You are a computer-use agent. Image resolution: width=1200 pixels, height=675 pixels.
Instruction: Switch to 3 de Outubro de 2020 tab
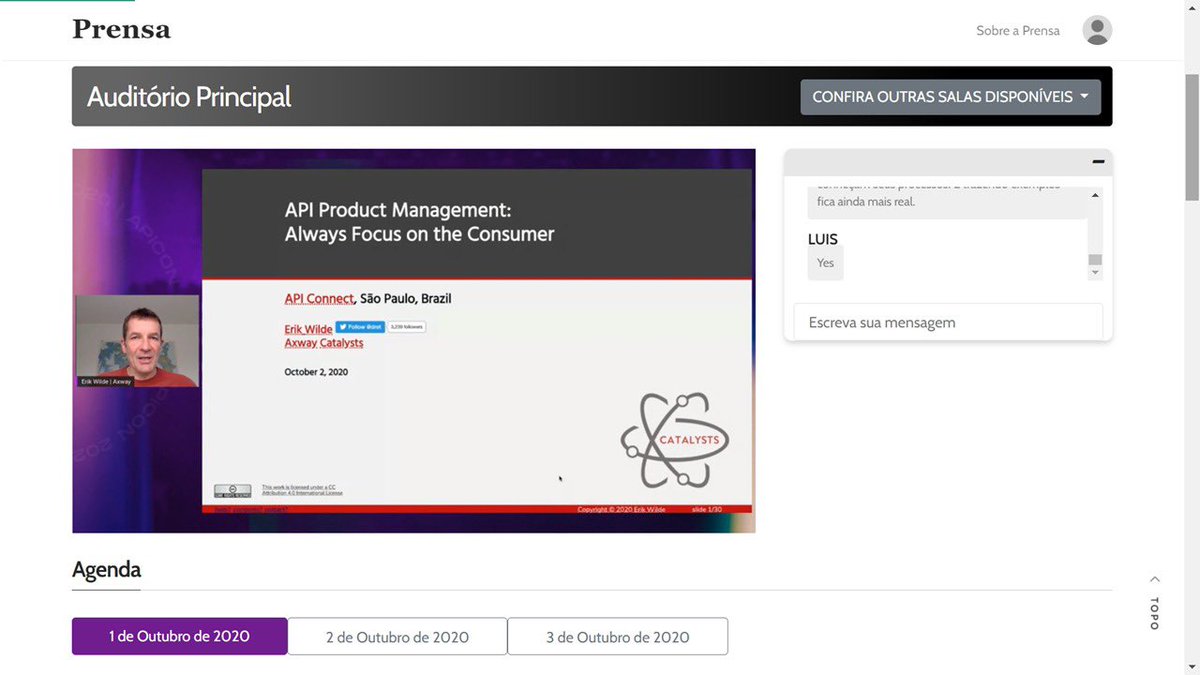point(617,636)
